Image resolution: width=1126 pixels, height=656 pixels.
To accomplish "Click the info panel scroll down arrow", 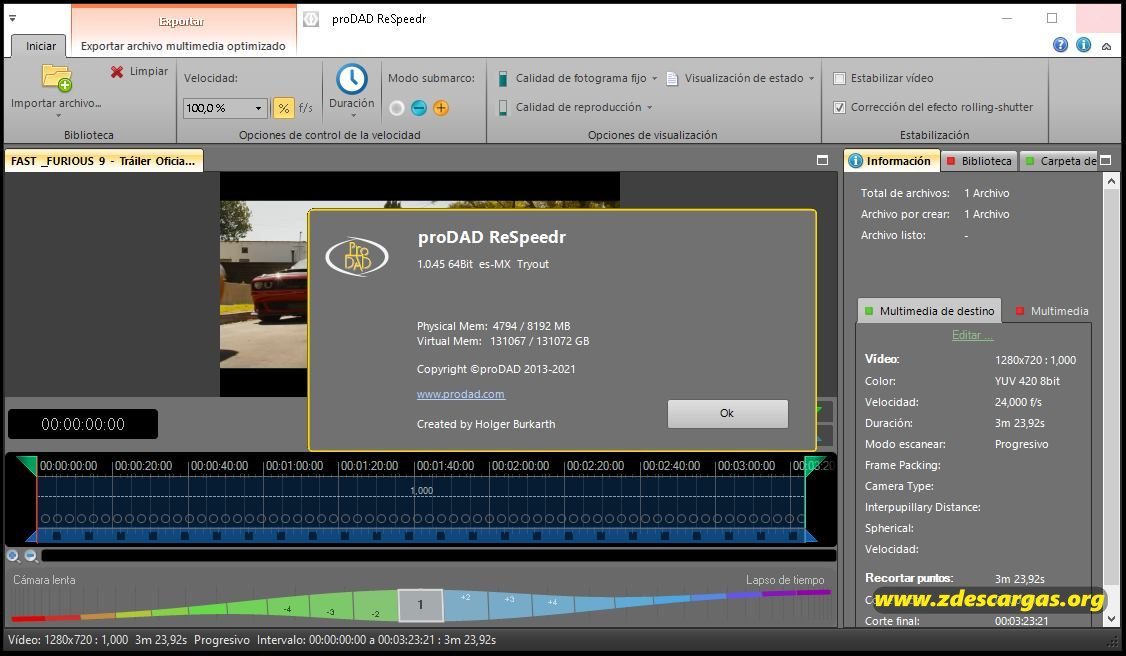I will (1111, 619).
